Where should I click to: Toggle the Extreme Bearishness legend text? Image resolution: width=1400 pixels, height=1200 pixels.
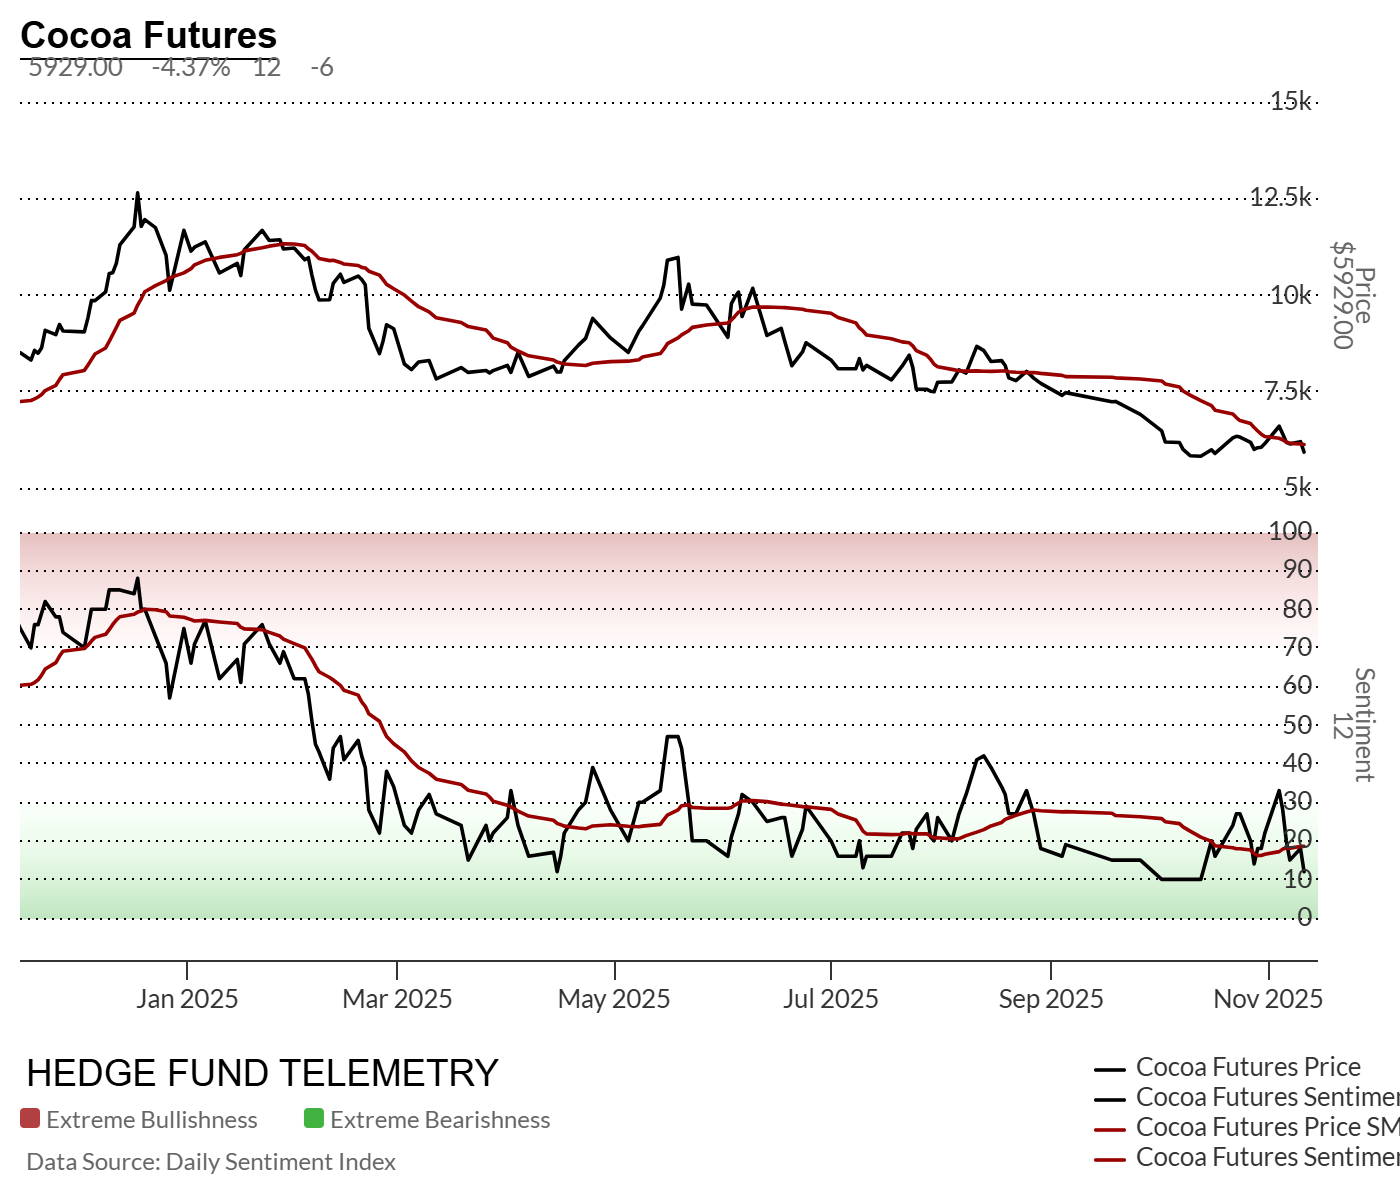pyautogui.click(x=440, y=1120)
